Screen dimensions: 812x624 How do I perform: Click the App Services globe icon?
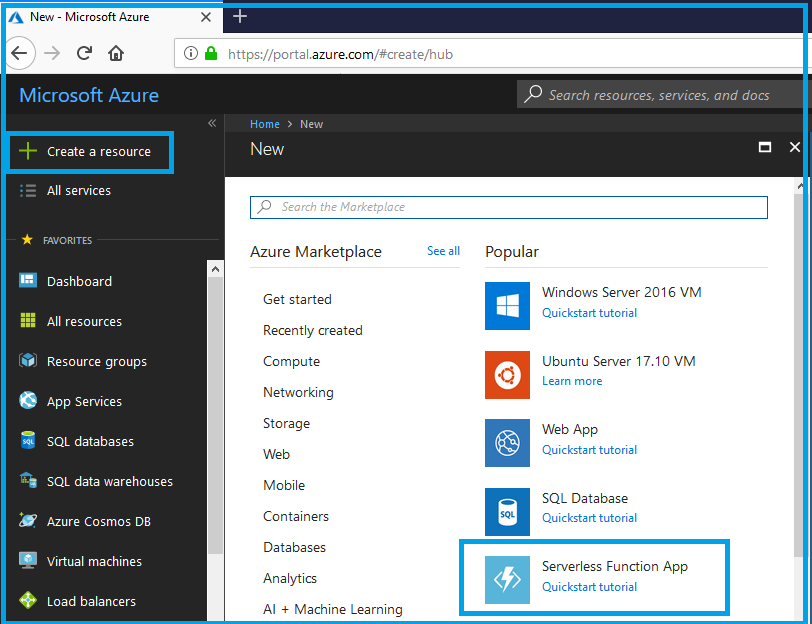[27, 400]
